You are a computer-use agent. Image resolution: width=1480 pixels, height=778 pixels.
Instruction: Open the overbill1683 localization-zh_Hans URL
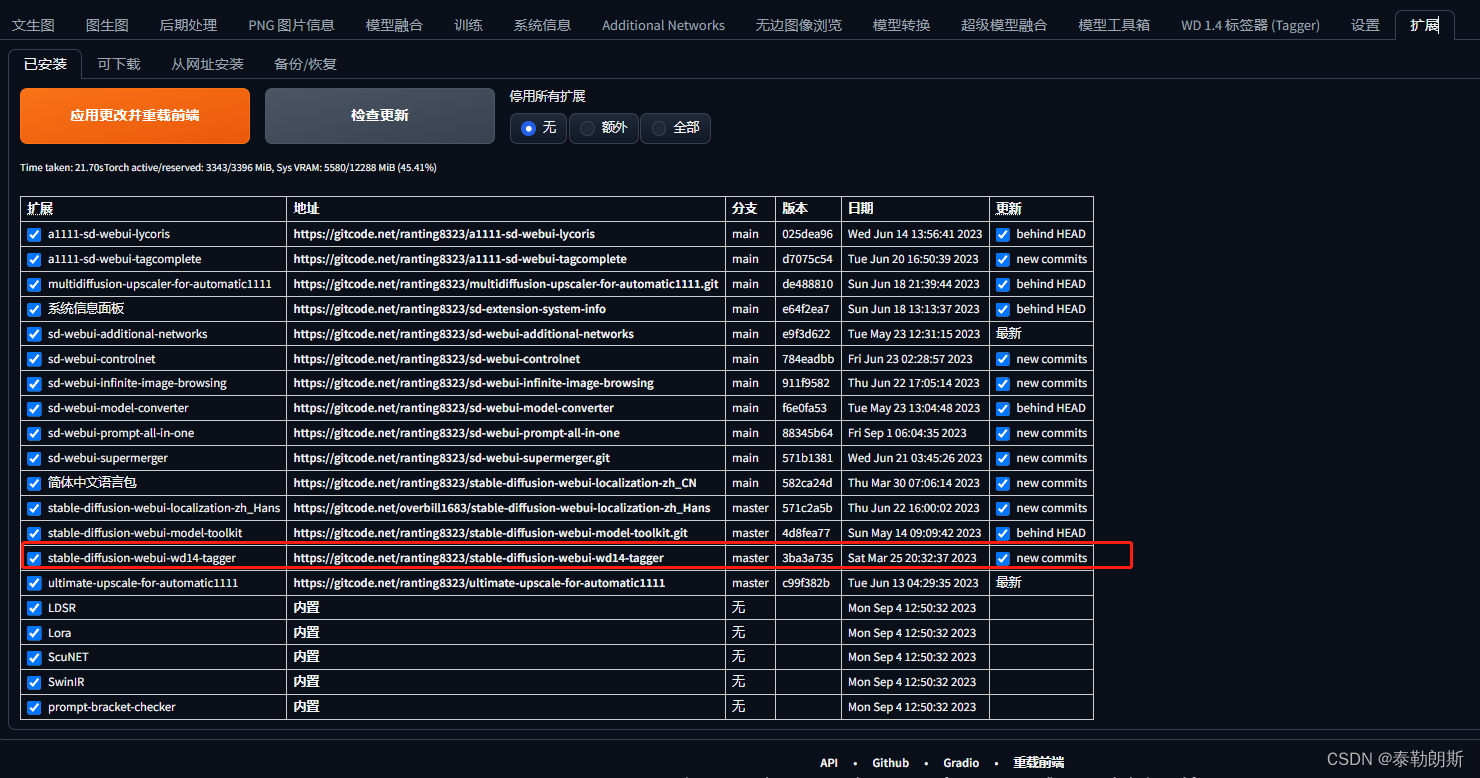click(x=502, y=508)
